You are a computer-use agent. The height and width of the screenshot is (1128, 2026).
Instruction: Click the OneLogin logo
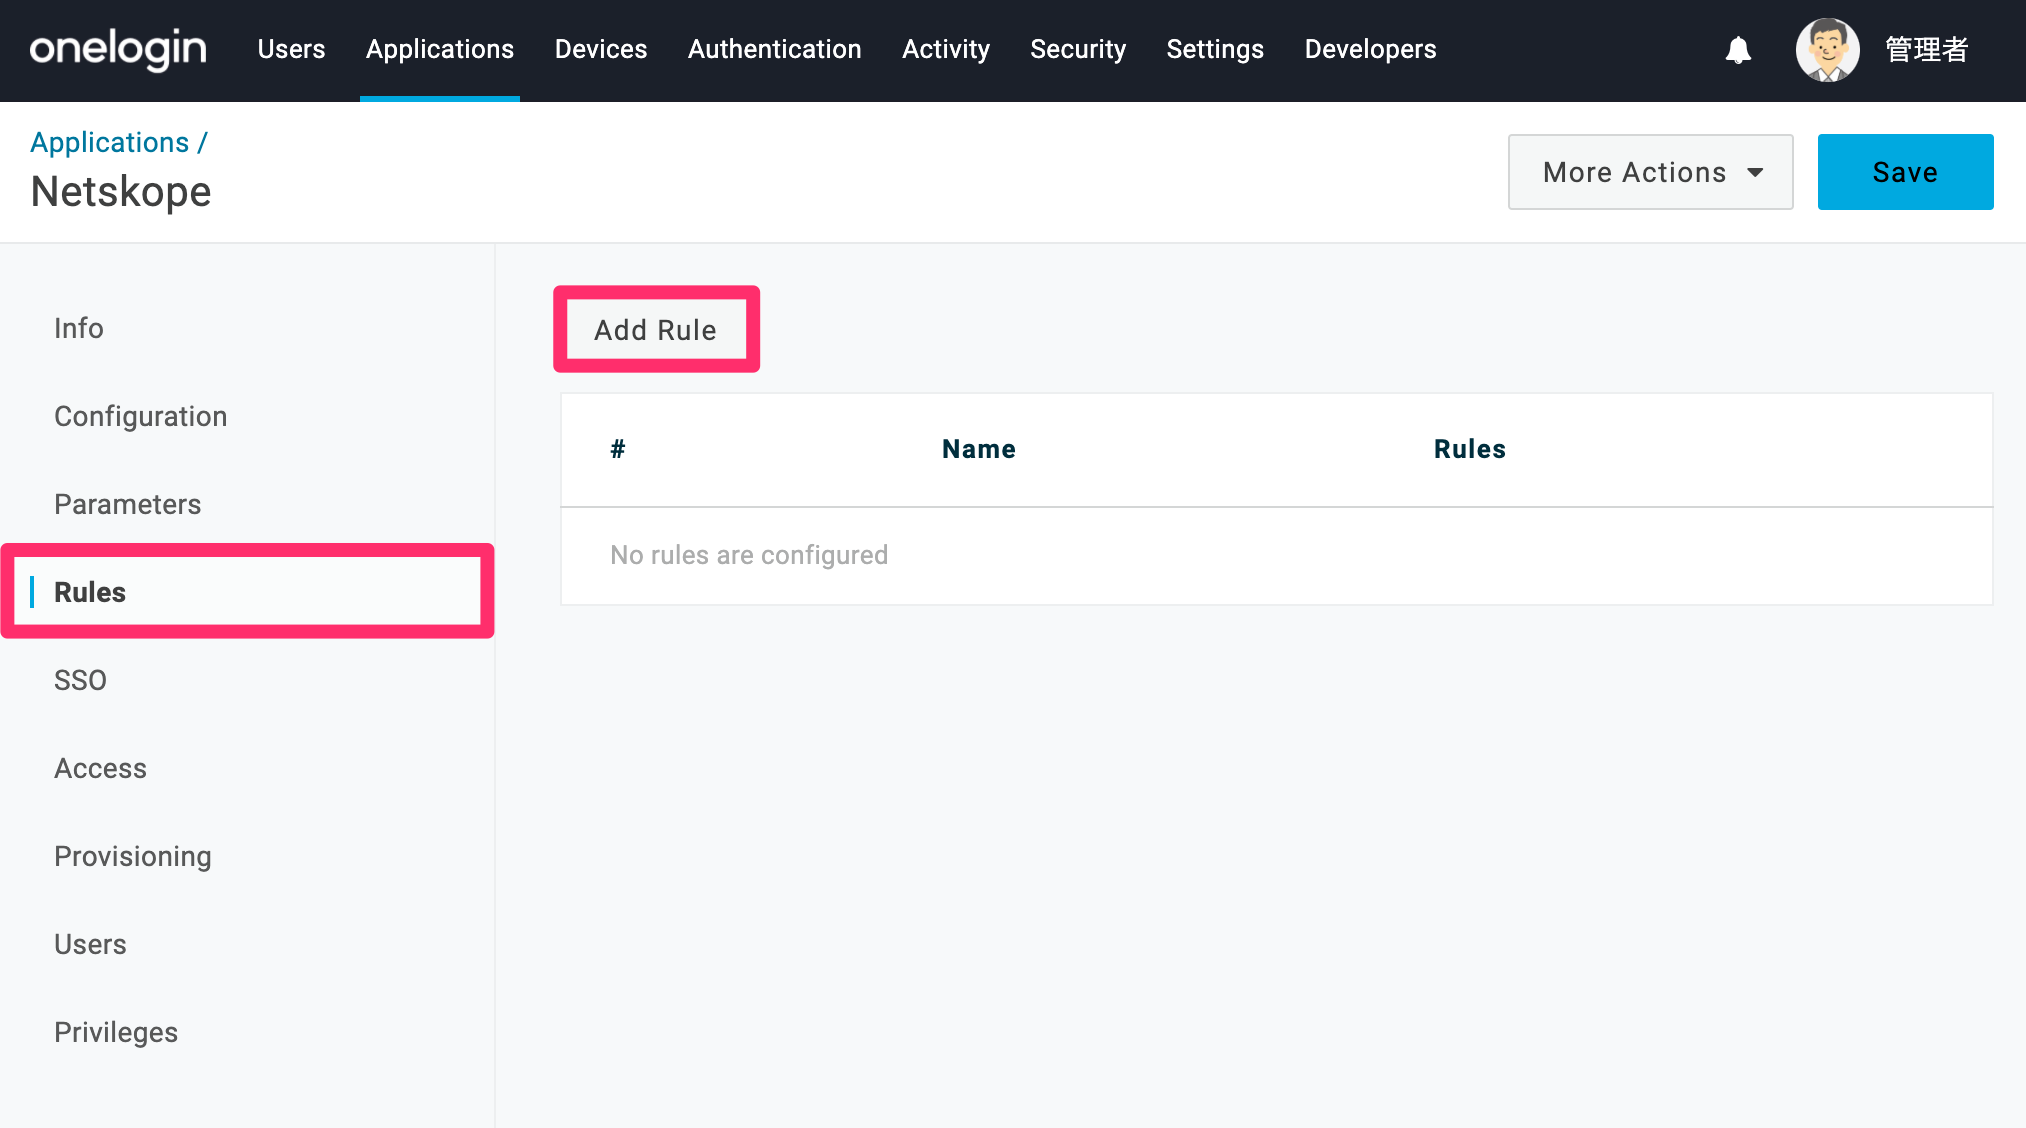click(x=118, y=49)
